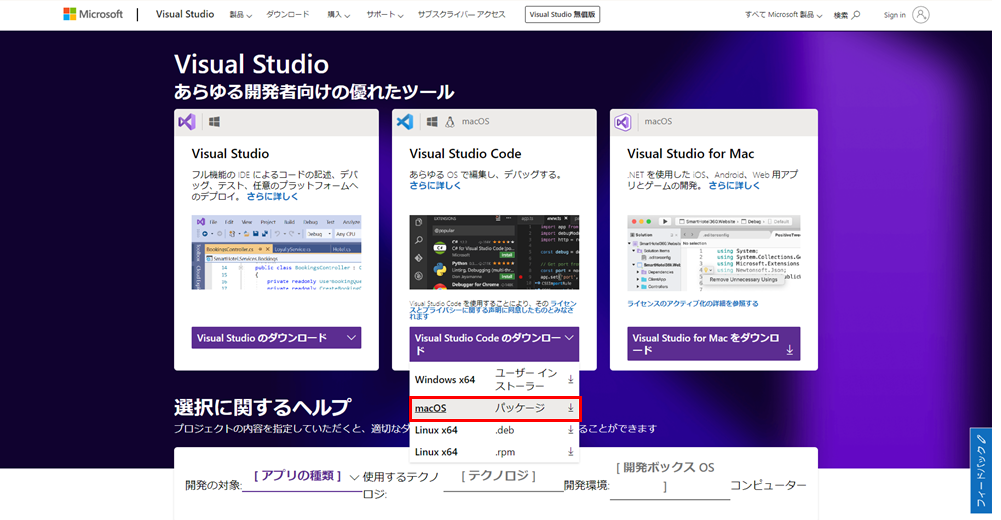Click the user account avatar icon
The height and width of the screenshot is (520, 1001).
921,15
